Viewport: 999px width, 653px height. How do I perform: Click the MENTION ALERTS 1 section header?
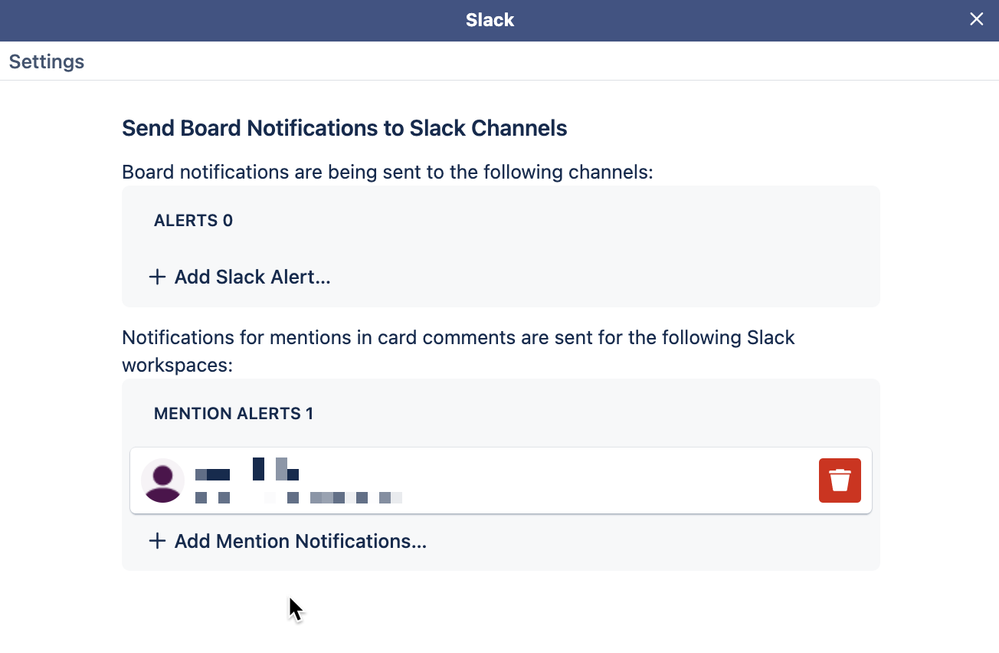coord(233,413)
